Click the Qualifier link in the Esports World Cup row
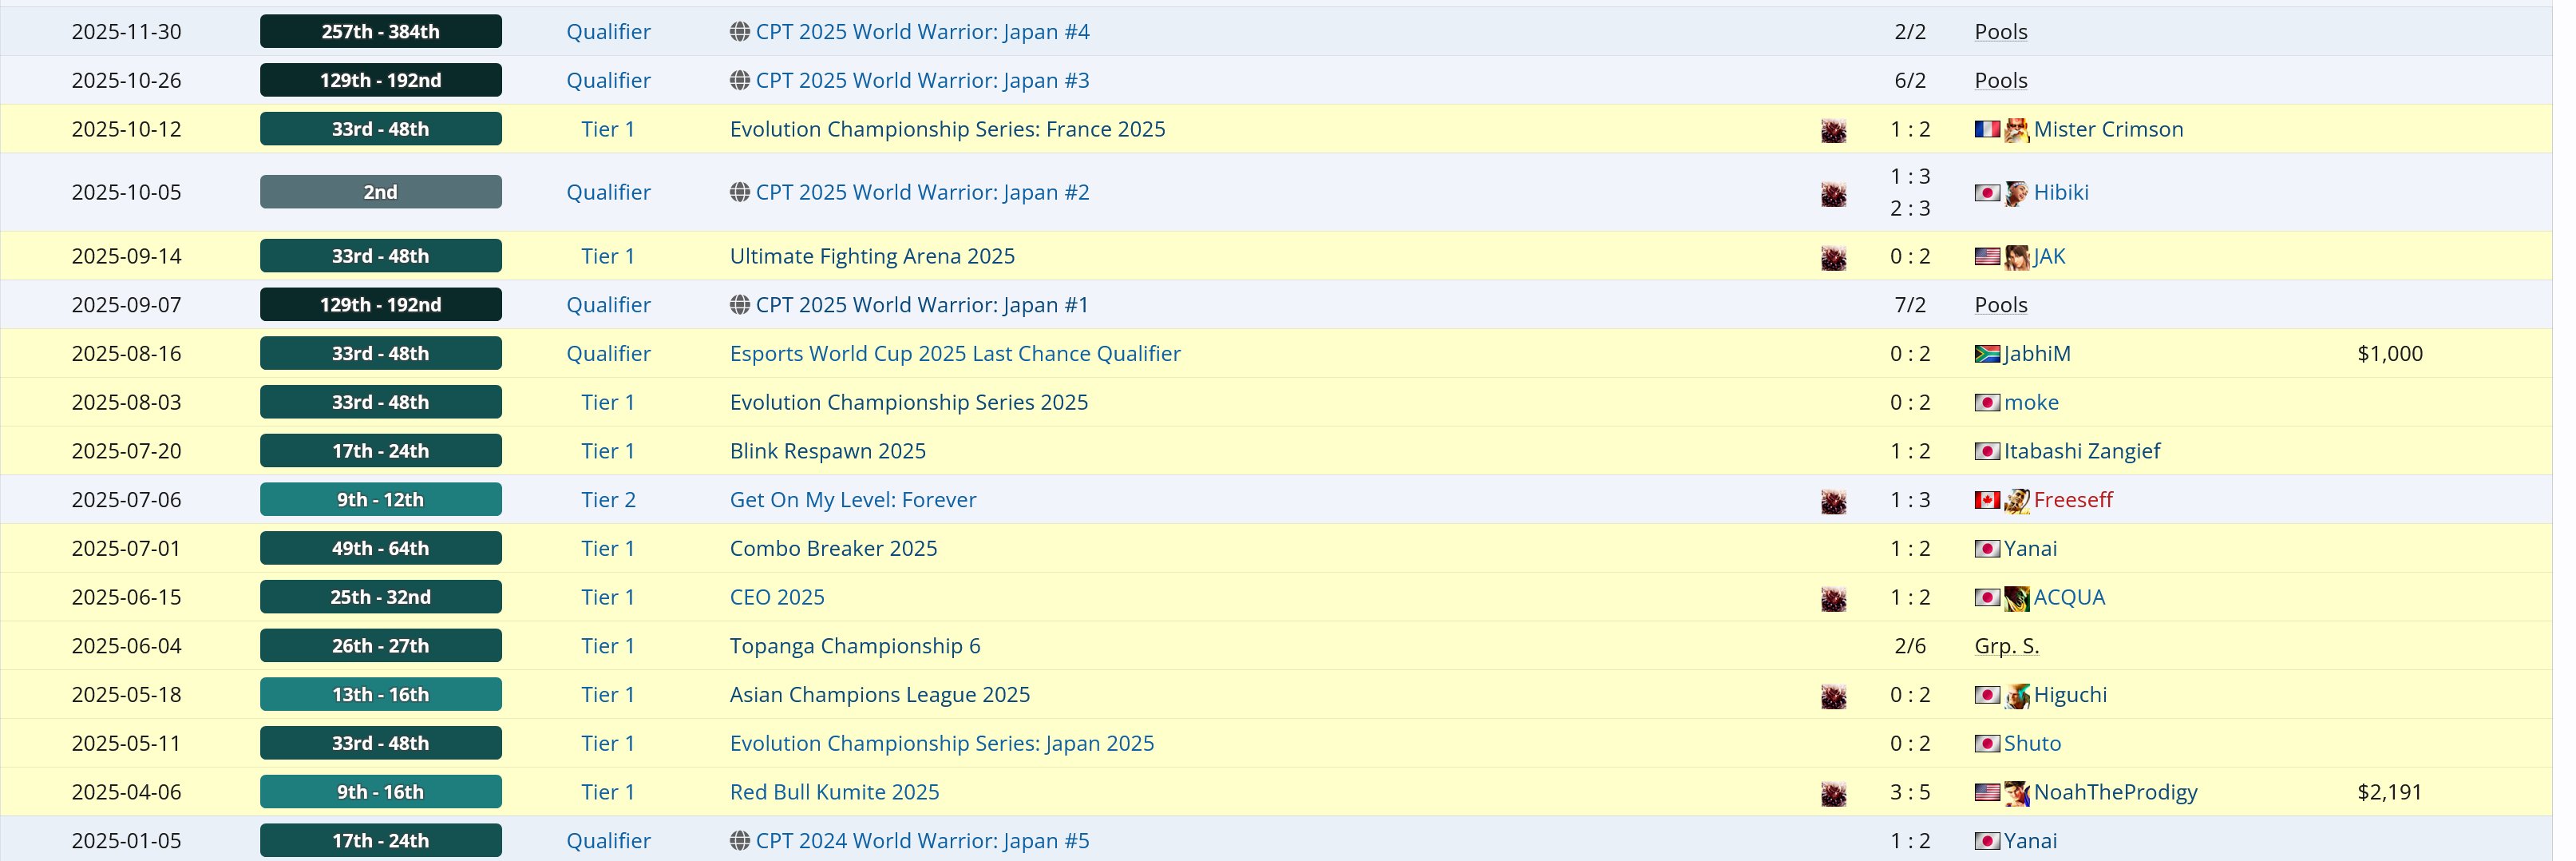This screenshot has width=2576, height=861. click(608, 354)
